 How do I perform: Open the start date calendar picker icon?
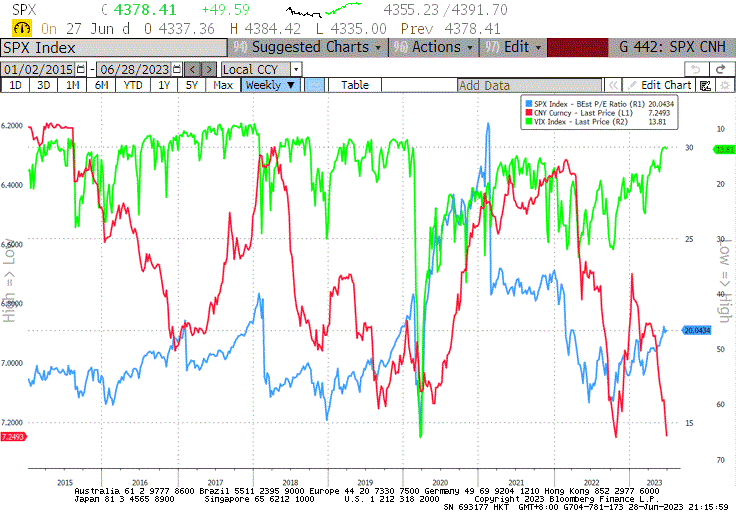pyautogui.click(x=81, y=69)
